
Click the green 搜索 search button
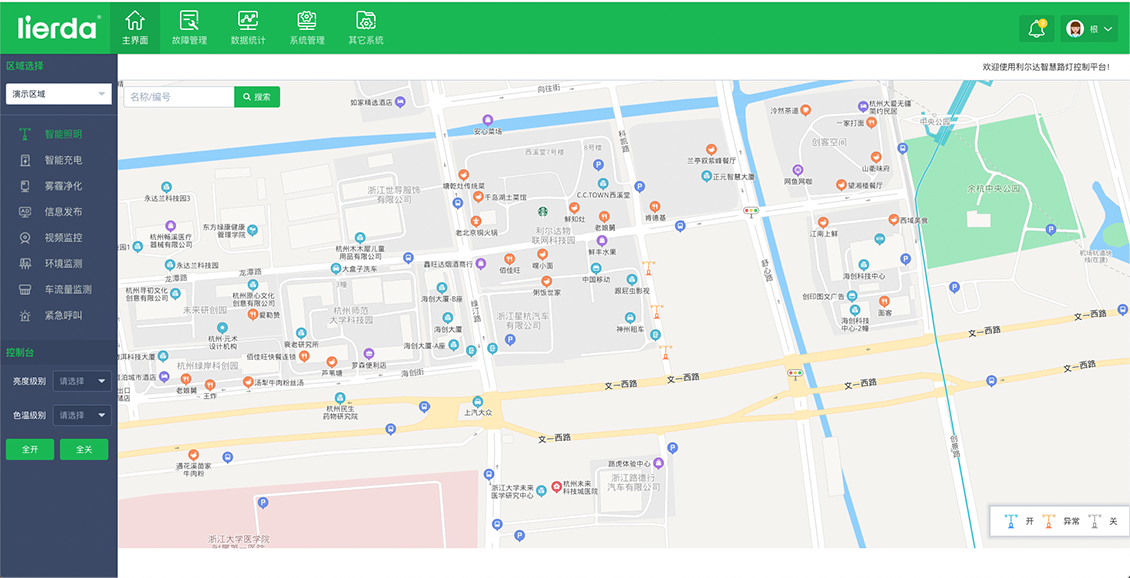click(x=257, y=97)
